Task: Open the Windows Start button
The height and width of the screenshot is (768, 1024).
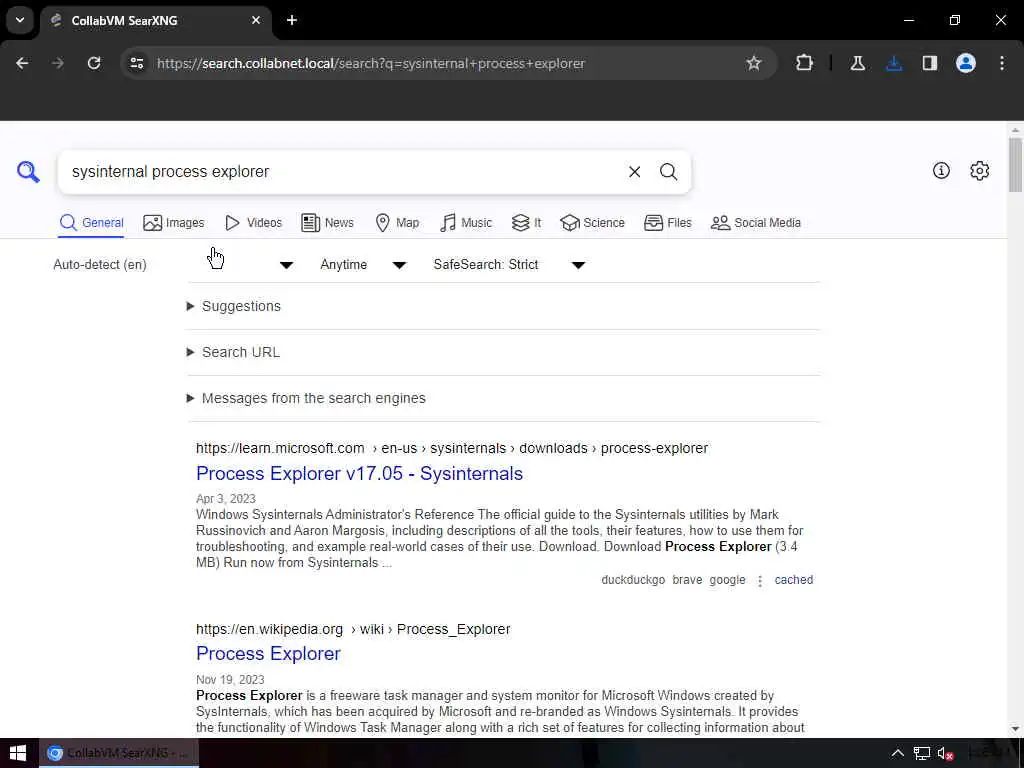Action: (x=18, y=753)
